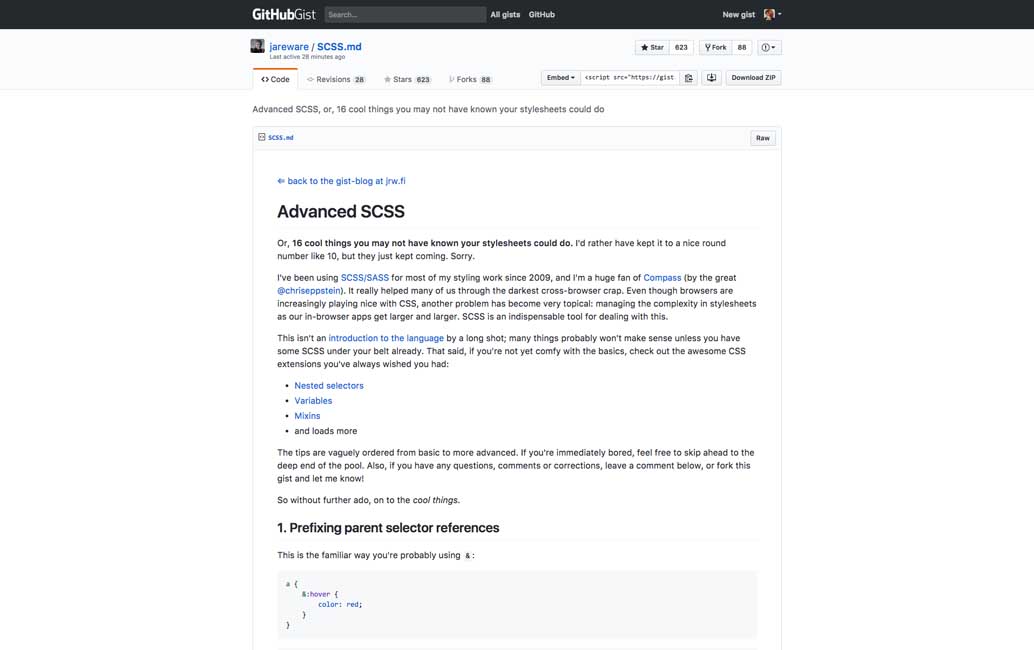The width and height of the screenshot is (1034, 650).
Task: Click the save to desktop icon
Action: click(711, 78)
